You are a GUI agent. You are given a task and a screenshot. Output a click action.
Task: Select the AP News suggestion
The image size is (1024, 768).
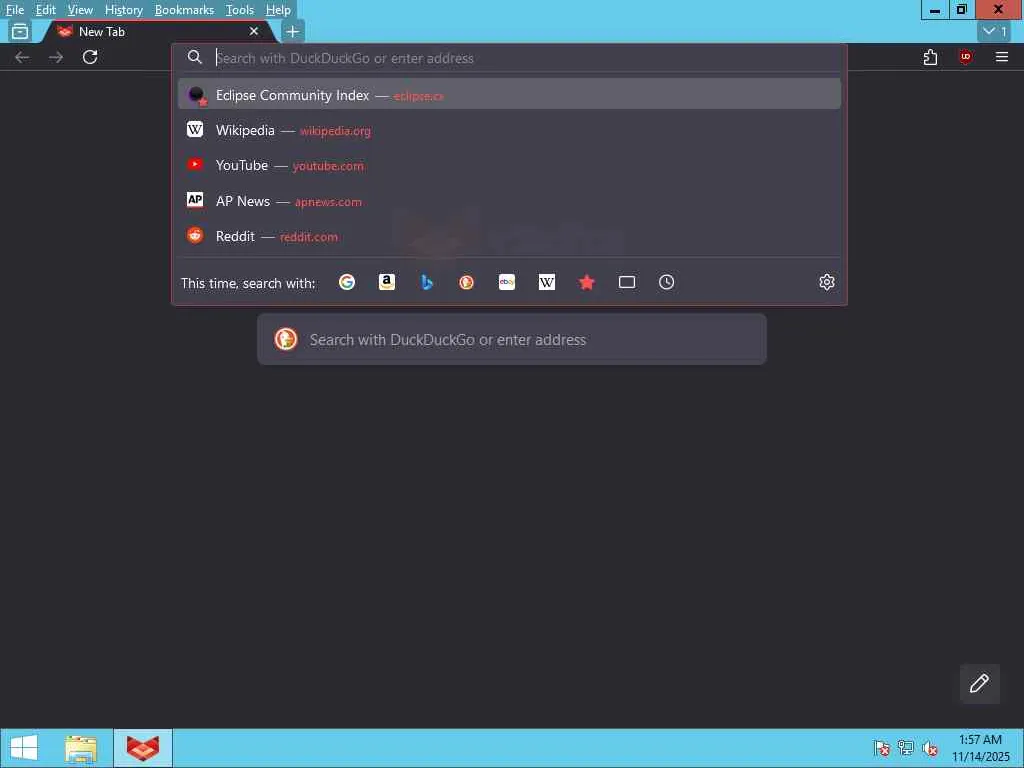click(x=509, y=200)
